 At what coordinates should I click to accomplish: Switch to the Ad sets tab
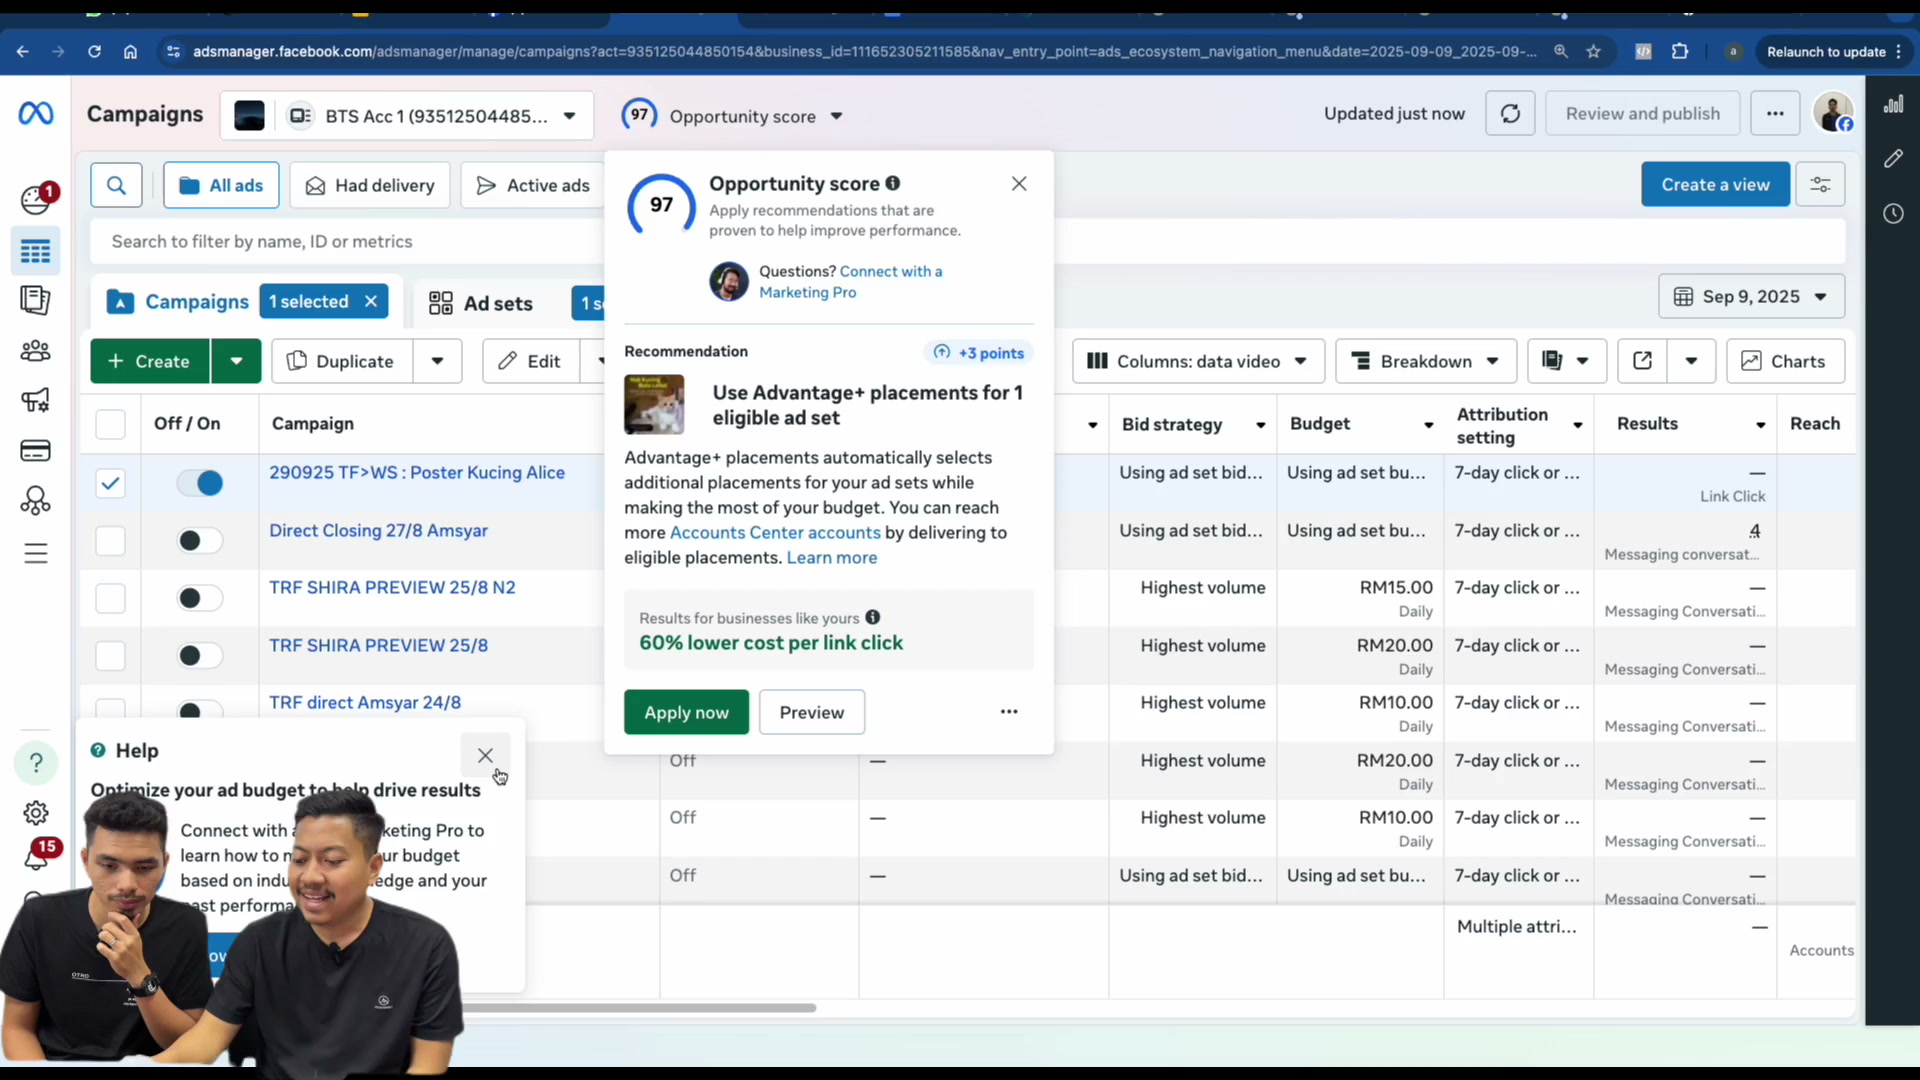click(x=481, y=303)
